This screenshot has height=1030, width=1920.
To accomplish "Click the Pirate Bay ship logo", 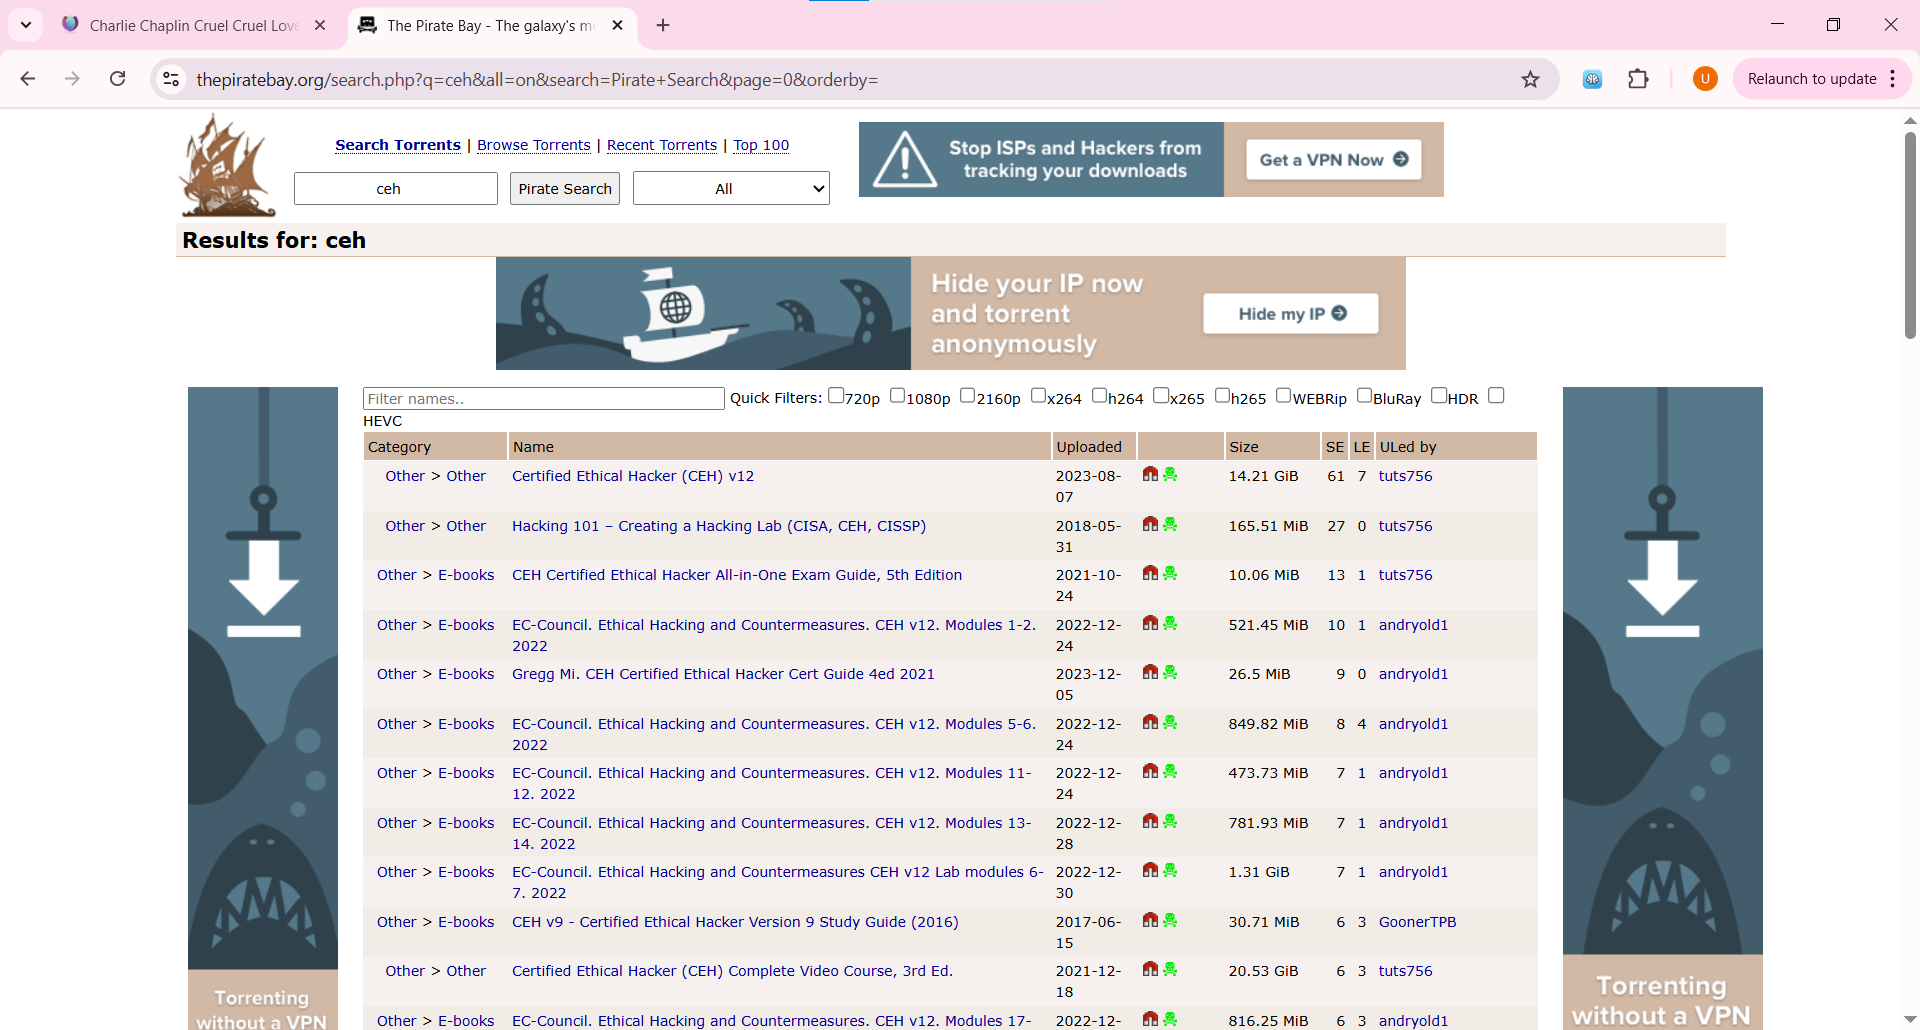I will pyautogui.click(x=227, y=165).
